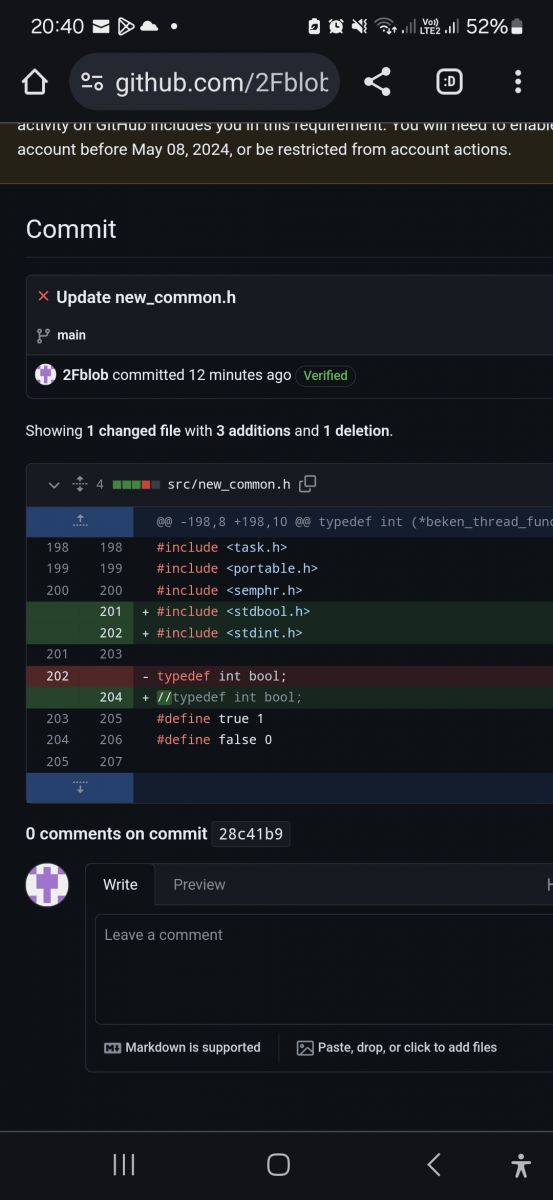Click Paste, drop, or click to add files
The image size is (553, 1200).
tap(397, 1047)
